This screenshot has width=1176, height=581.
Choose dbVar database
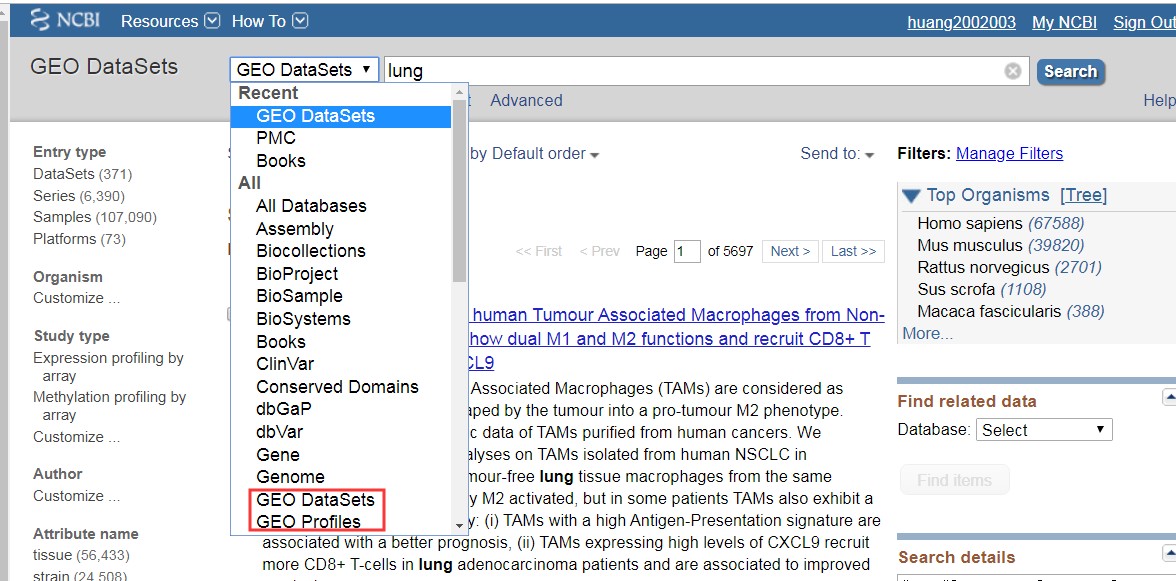tap(279, 432)
